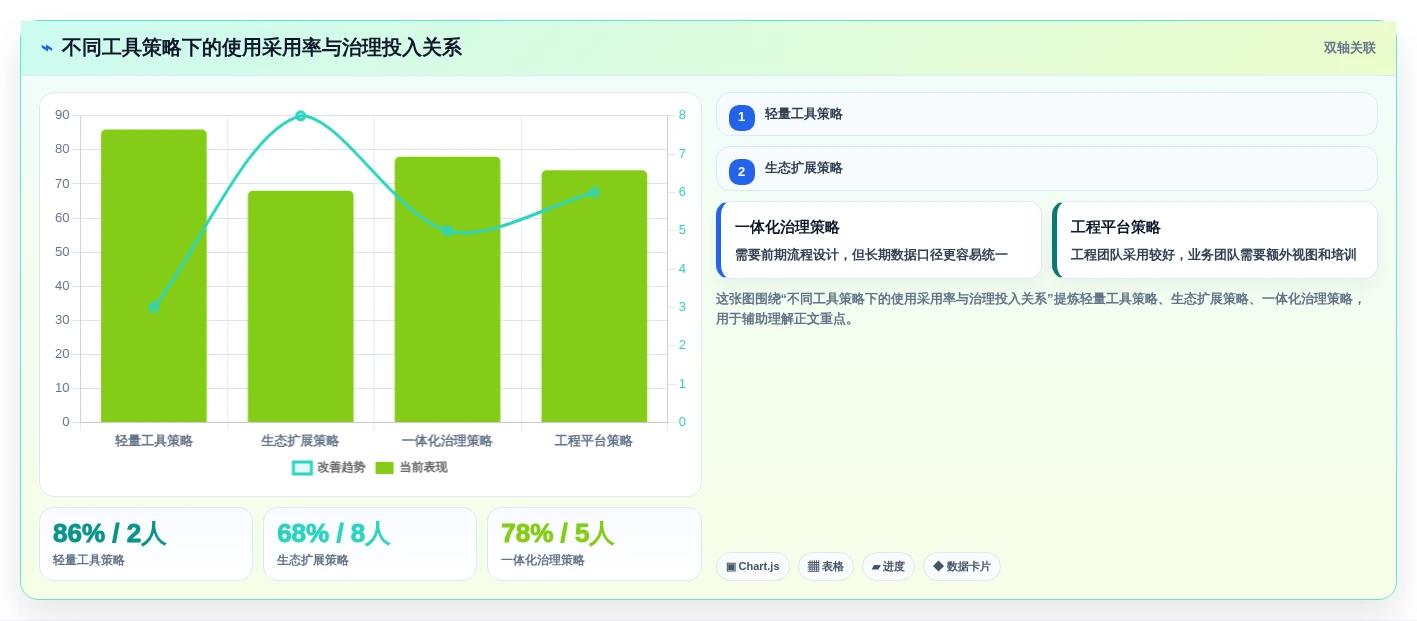
Task: Click the 数据卡片 tag chip
Action: (x=962, y=567)
